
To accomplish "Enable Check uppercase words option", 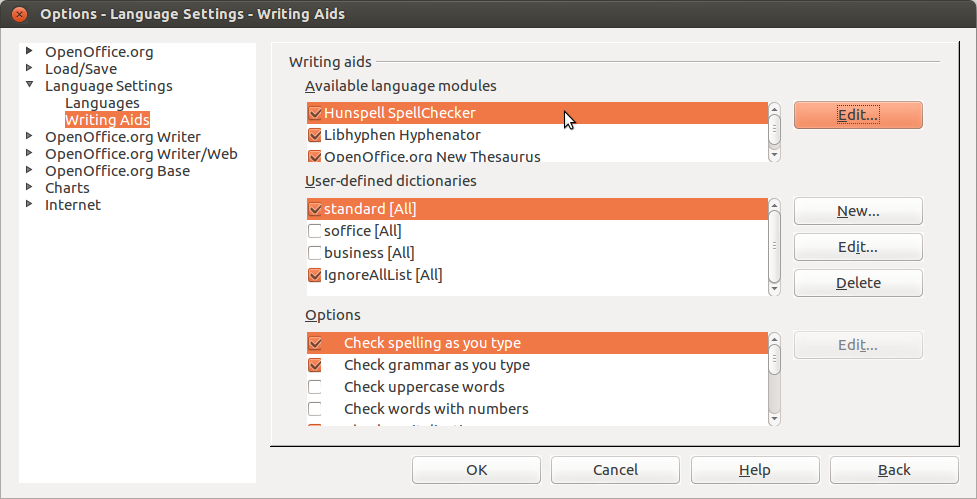I will point(315,387).
